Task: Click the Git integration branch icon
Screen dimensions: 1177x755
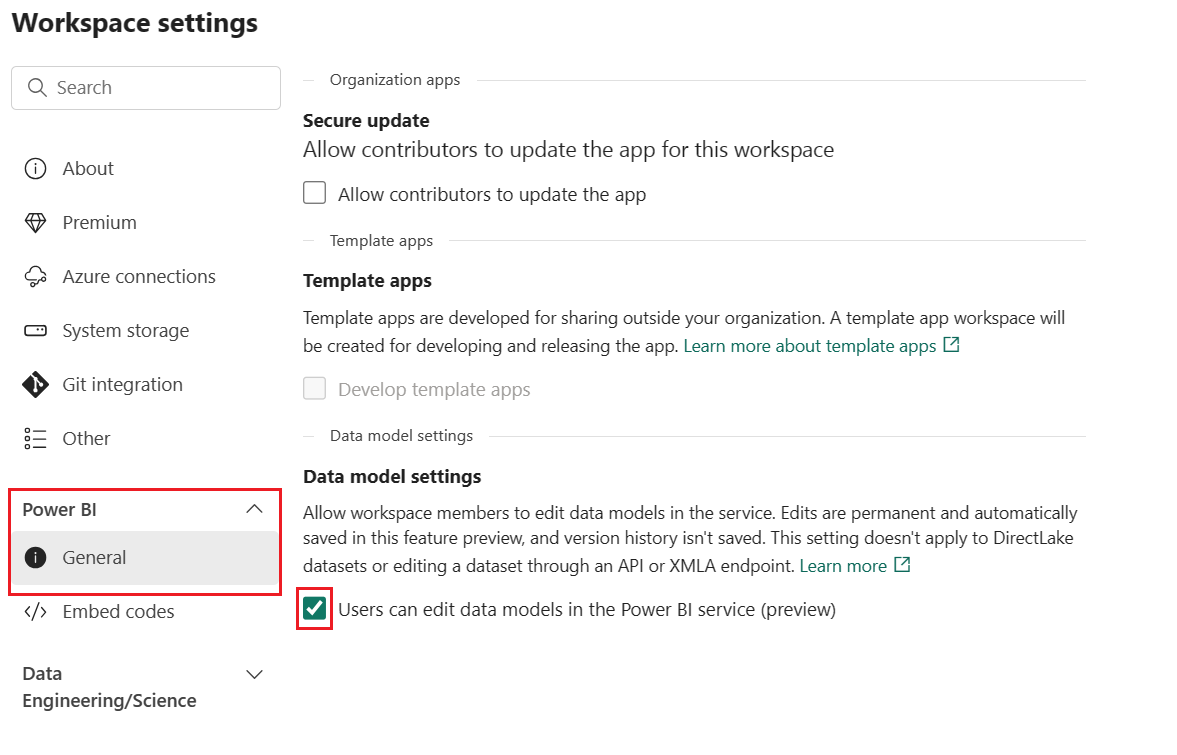Action: coord(36,384)
